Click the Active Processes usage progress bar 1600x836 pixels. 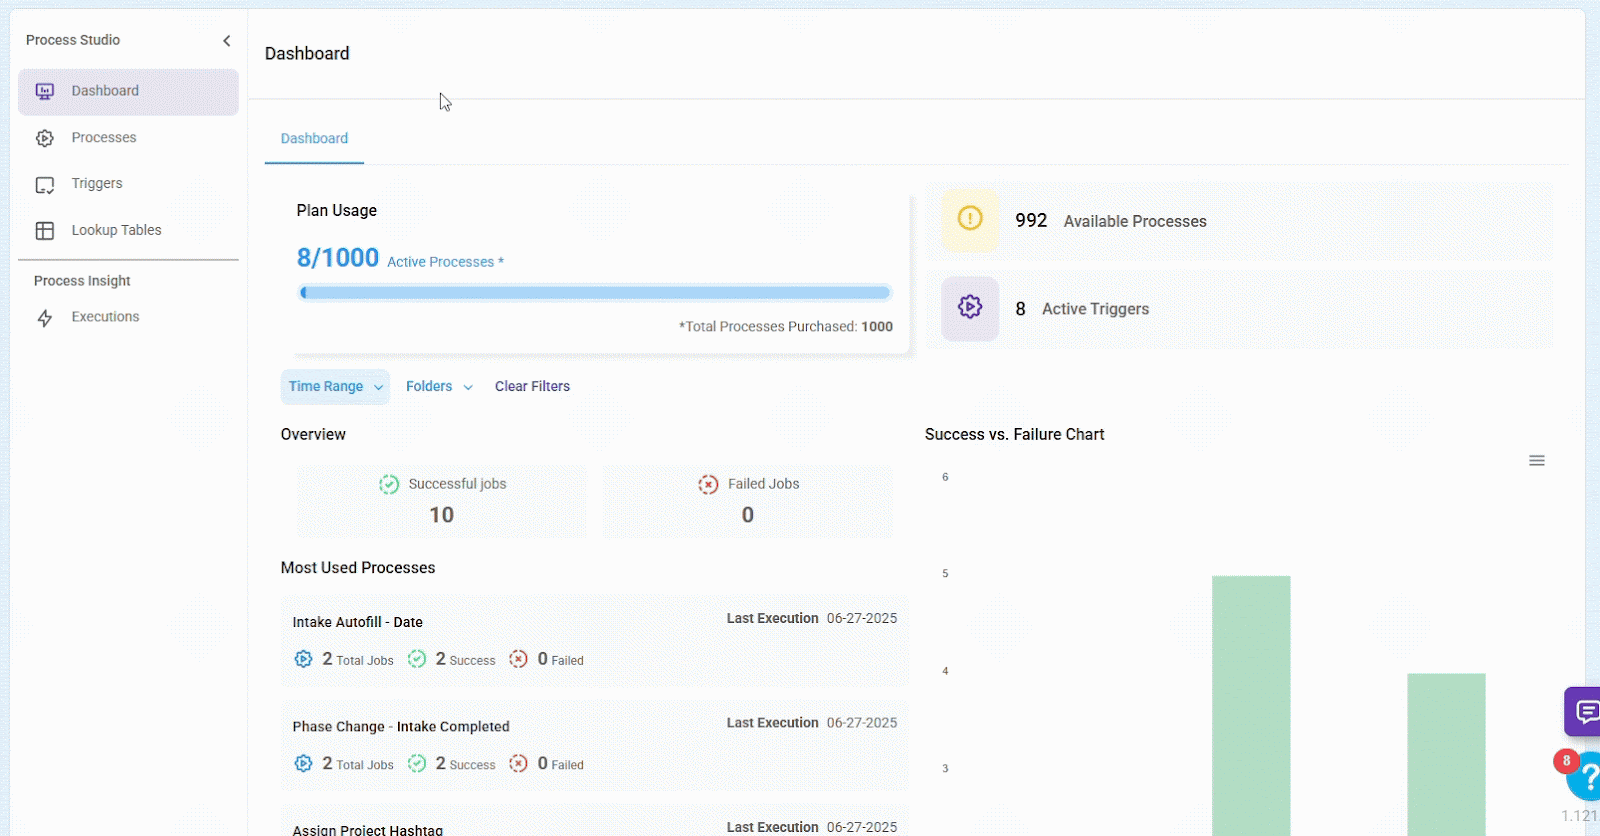point(594,293)
